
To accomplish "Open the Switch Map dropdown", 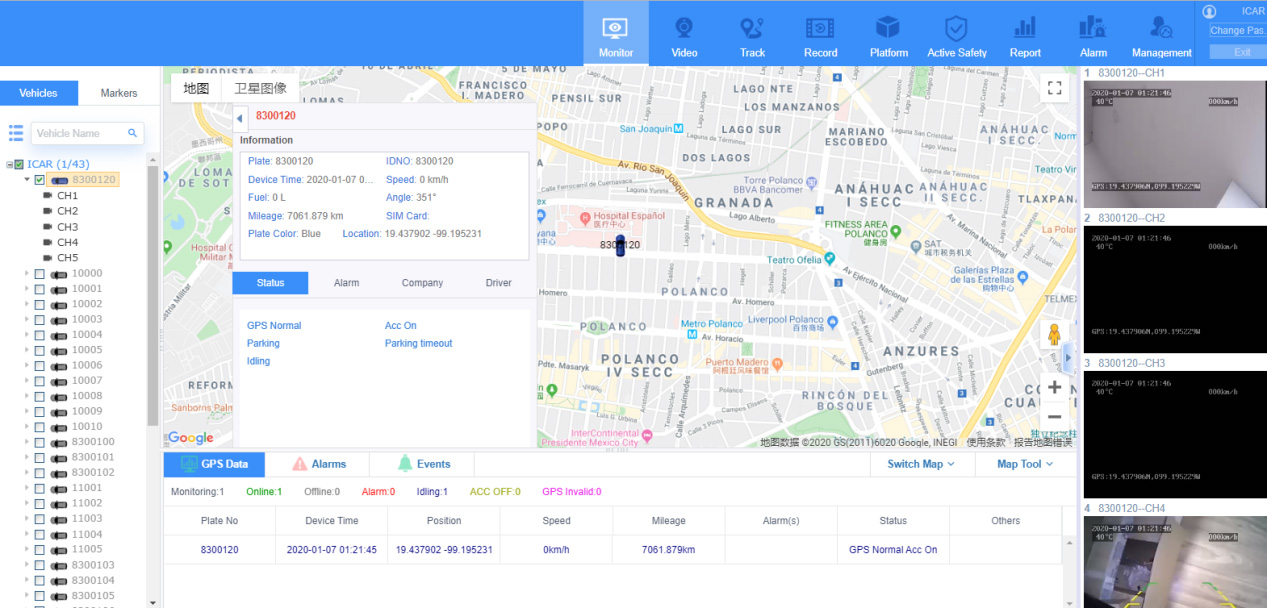I will (x=921, y=464).
